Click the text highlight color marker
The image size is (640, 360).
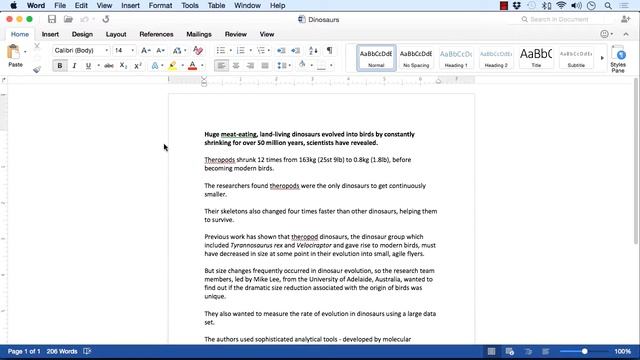click(x=173, y=66)
